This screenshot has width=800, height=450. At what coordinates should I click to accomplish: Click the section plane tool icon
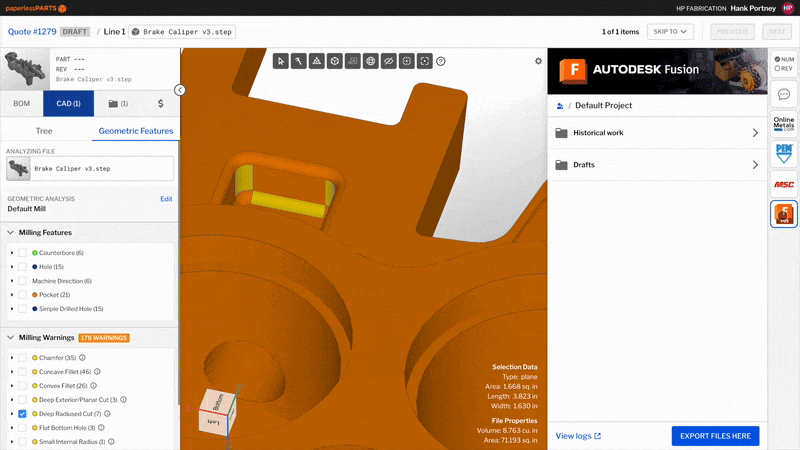(353, 61)
